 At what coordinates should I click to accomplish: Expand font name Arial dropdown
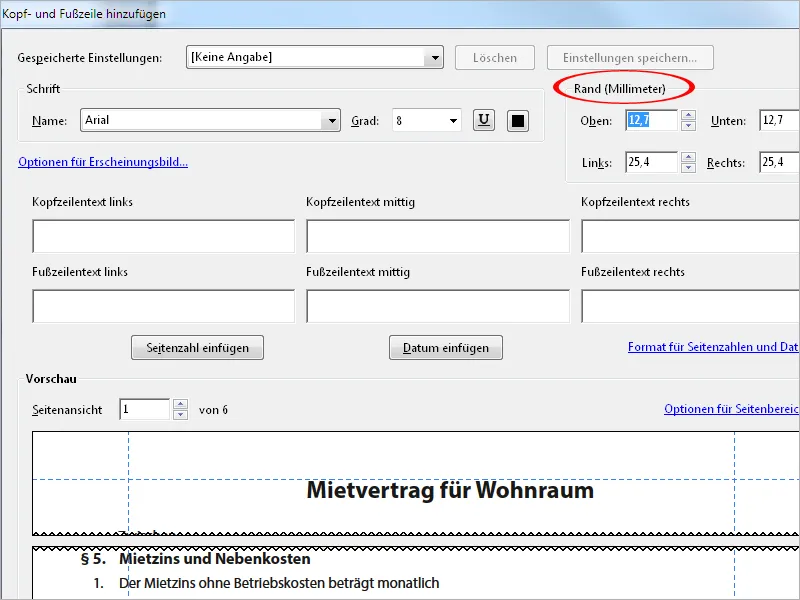[x=332, y=121]
